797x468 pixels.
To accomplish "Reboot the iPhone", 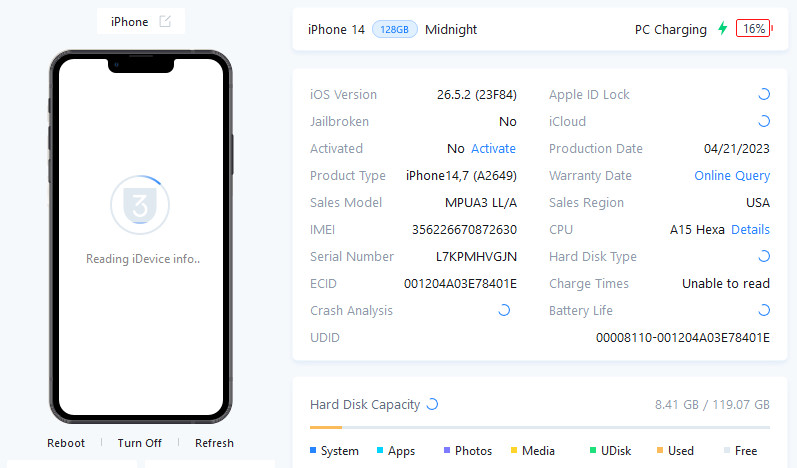I will point(66,443).
